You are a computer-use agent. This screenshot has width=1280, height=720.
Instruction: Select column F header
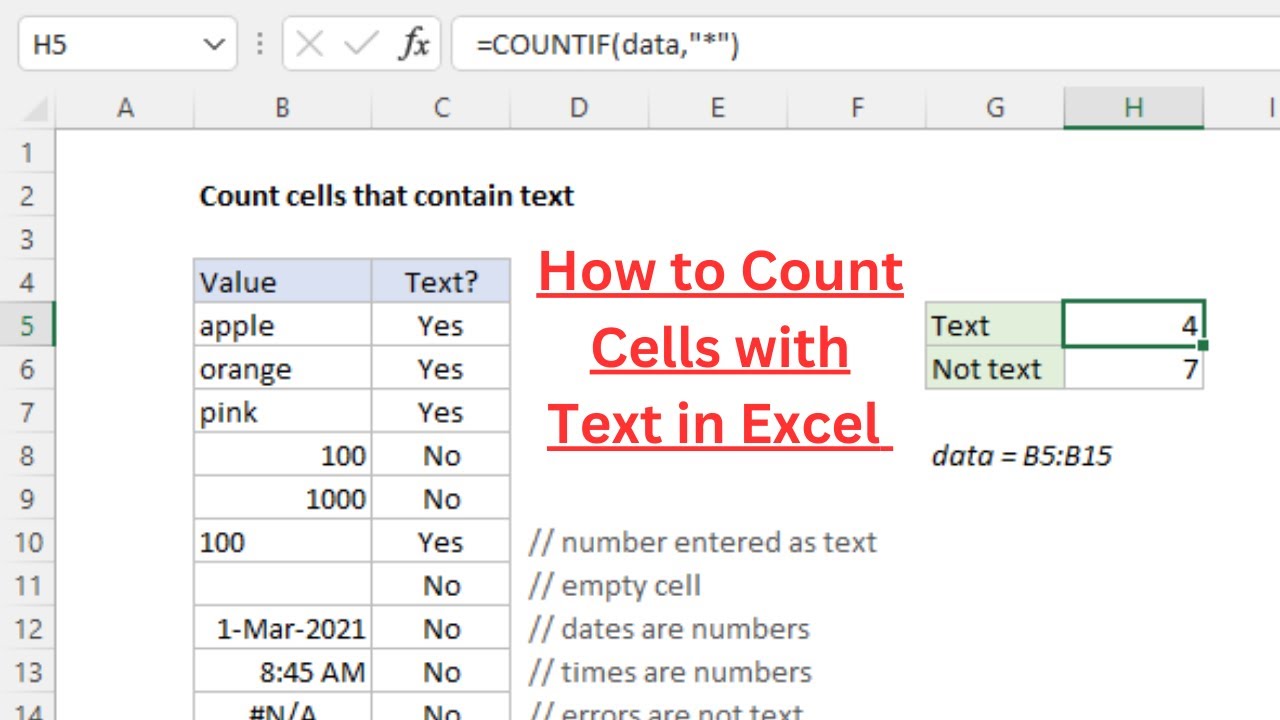856,108
